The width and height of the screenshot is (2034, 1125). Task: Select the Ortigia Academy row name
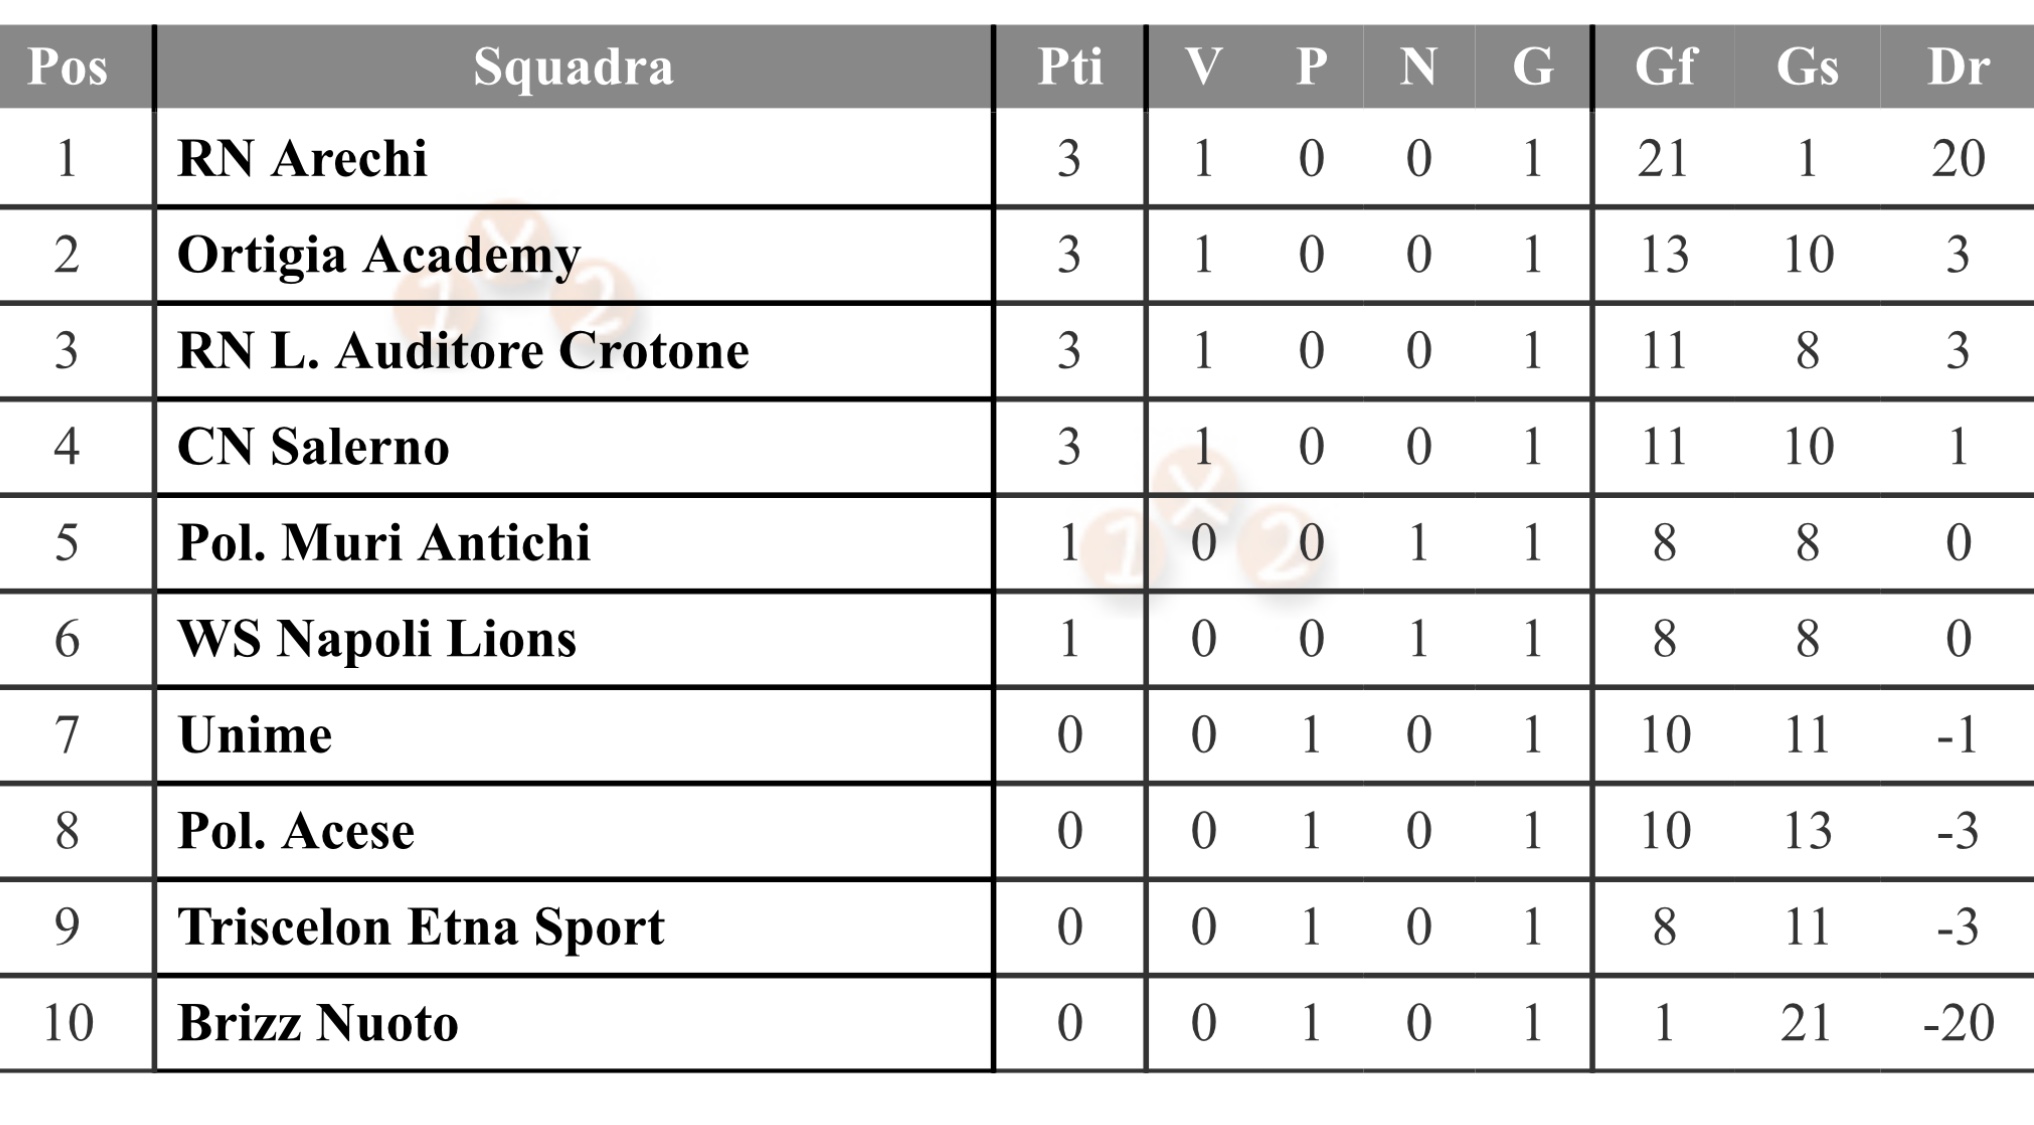point(379,255)
